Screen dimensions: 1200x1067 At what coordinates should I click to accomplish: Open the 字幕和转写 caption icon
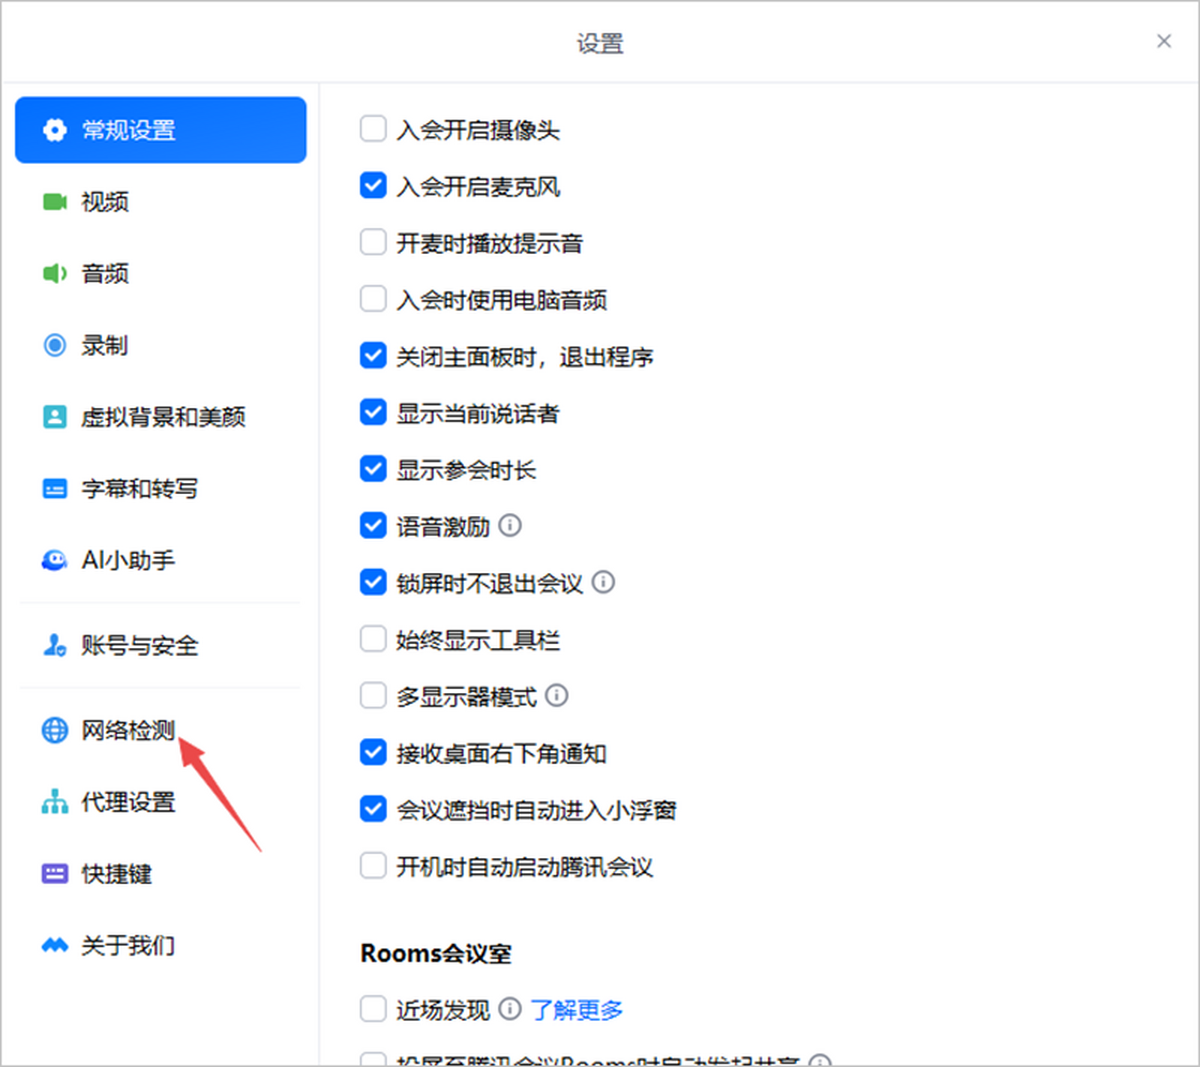54,489
